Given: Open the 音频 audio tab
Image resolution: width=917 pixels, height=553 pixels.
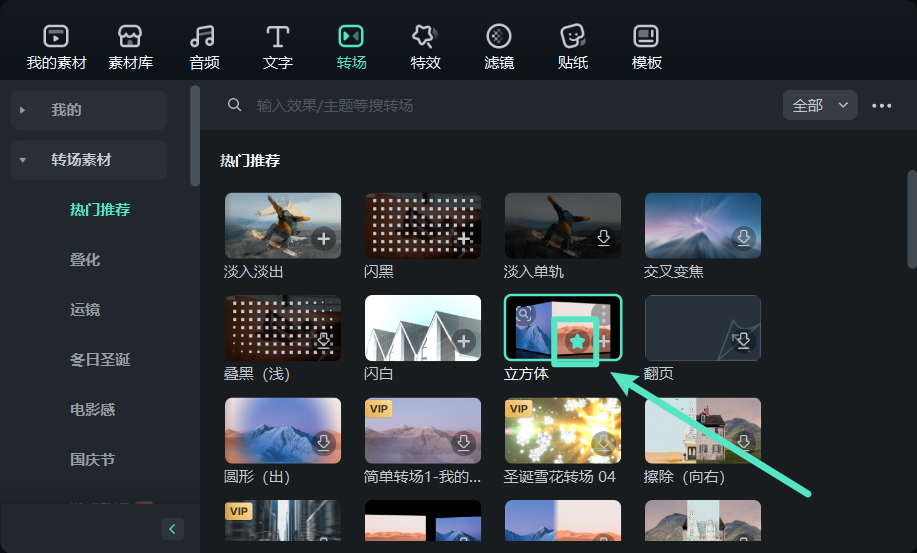Looking at the screenshot, I should click(x=204, y=48).
